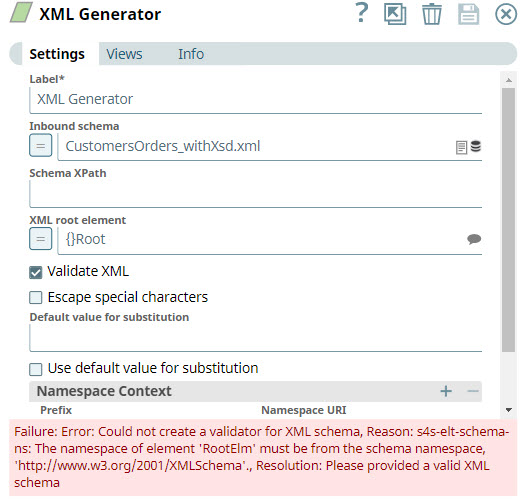Viewport: 520px width, 502px height.
Task: Save settings with the floppy disk icon
Action: (x=469, y=14)
